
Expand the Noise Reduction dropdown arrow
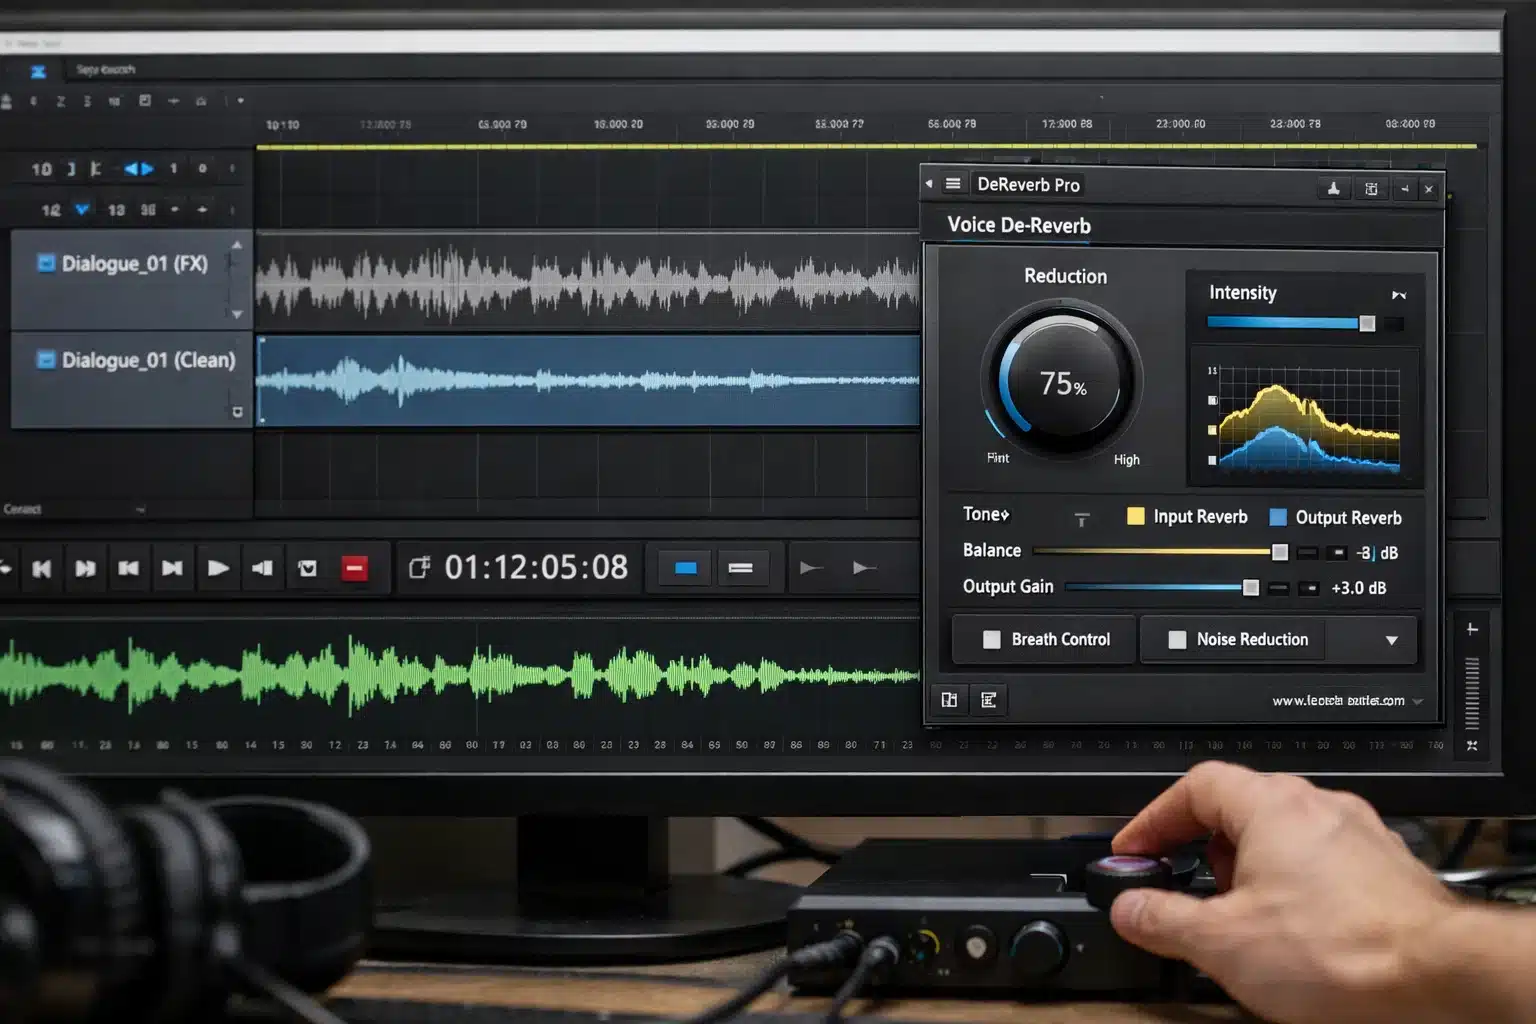pyautogui.click(x=1393, y=639)
